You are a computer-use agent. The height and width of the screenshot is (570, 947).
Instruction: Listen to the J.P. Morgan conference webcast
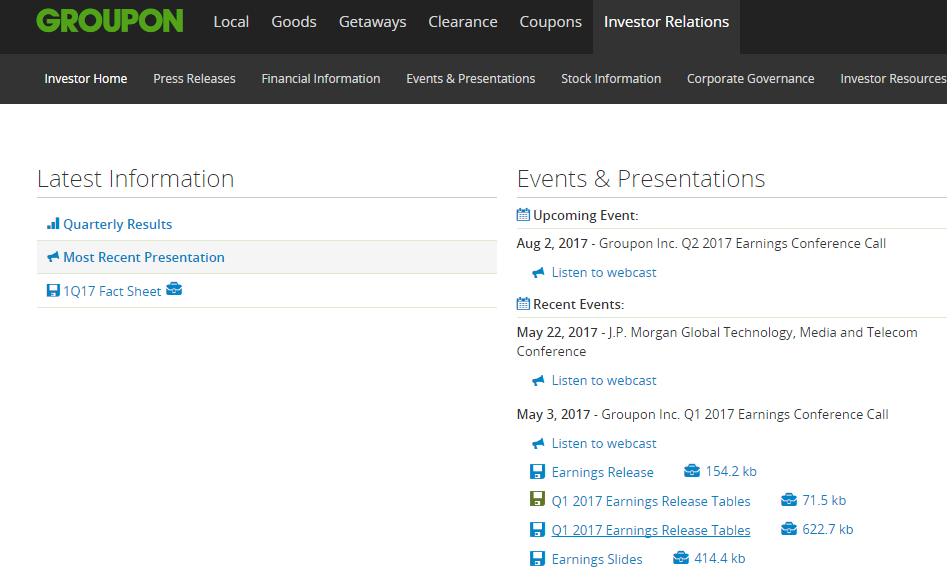pos(603,380)
